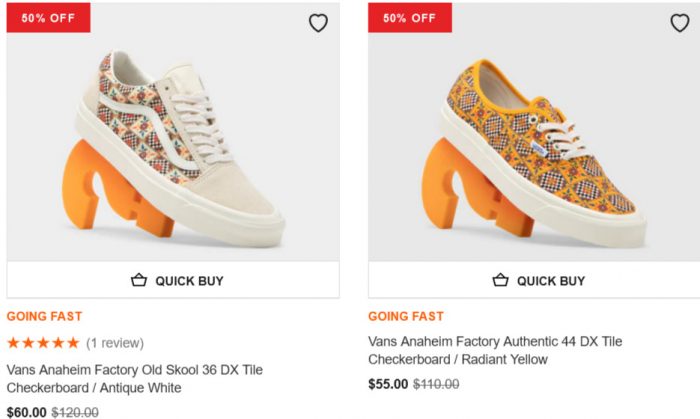Click the five-star rating on Old Skool
This screenshot has width=700, height=419.
point(43,343)
